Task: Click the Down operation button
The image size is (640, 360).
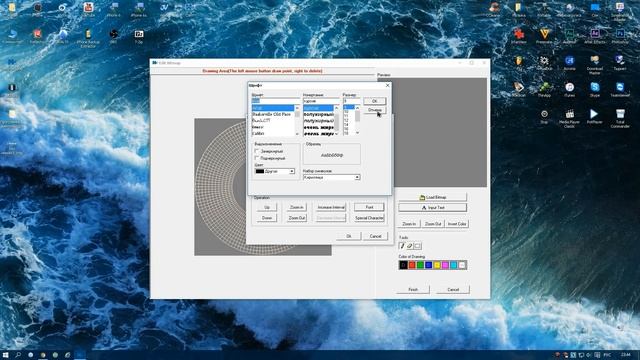Action: pos(267,218)
